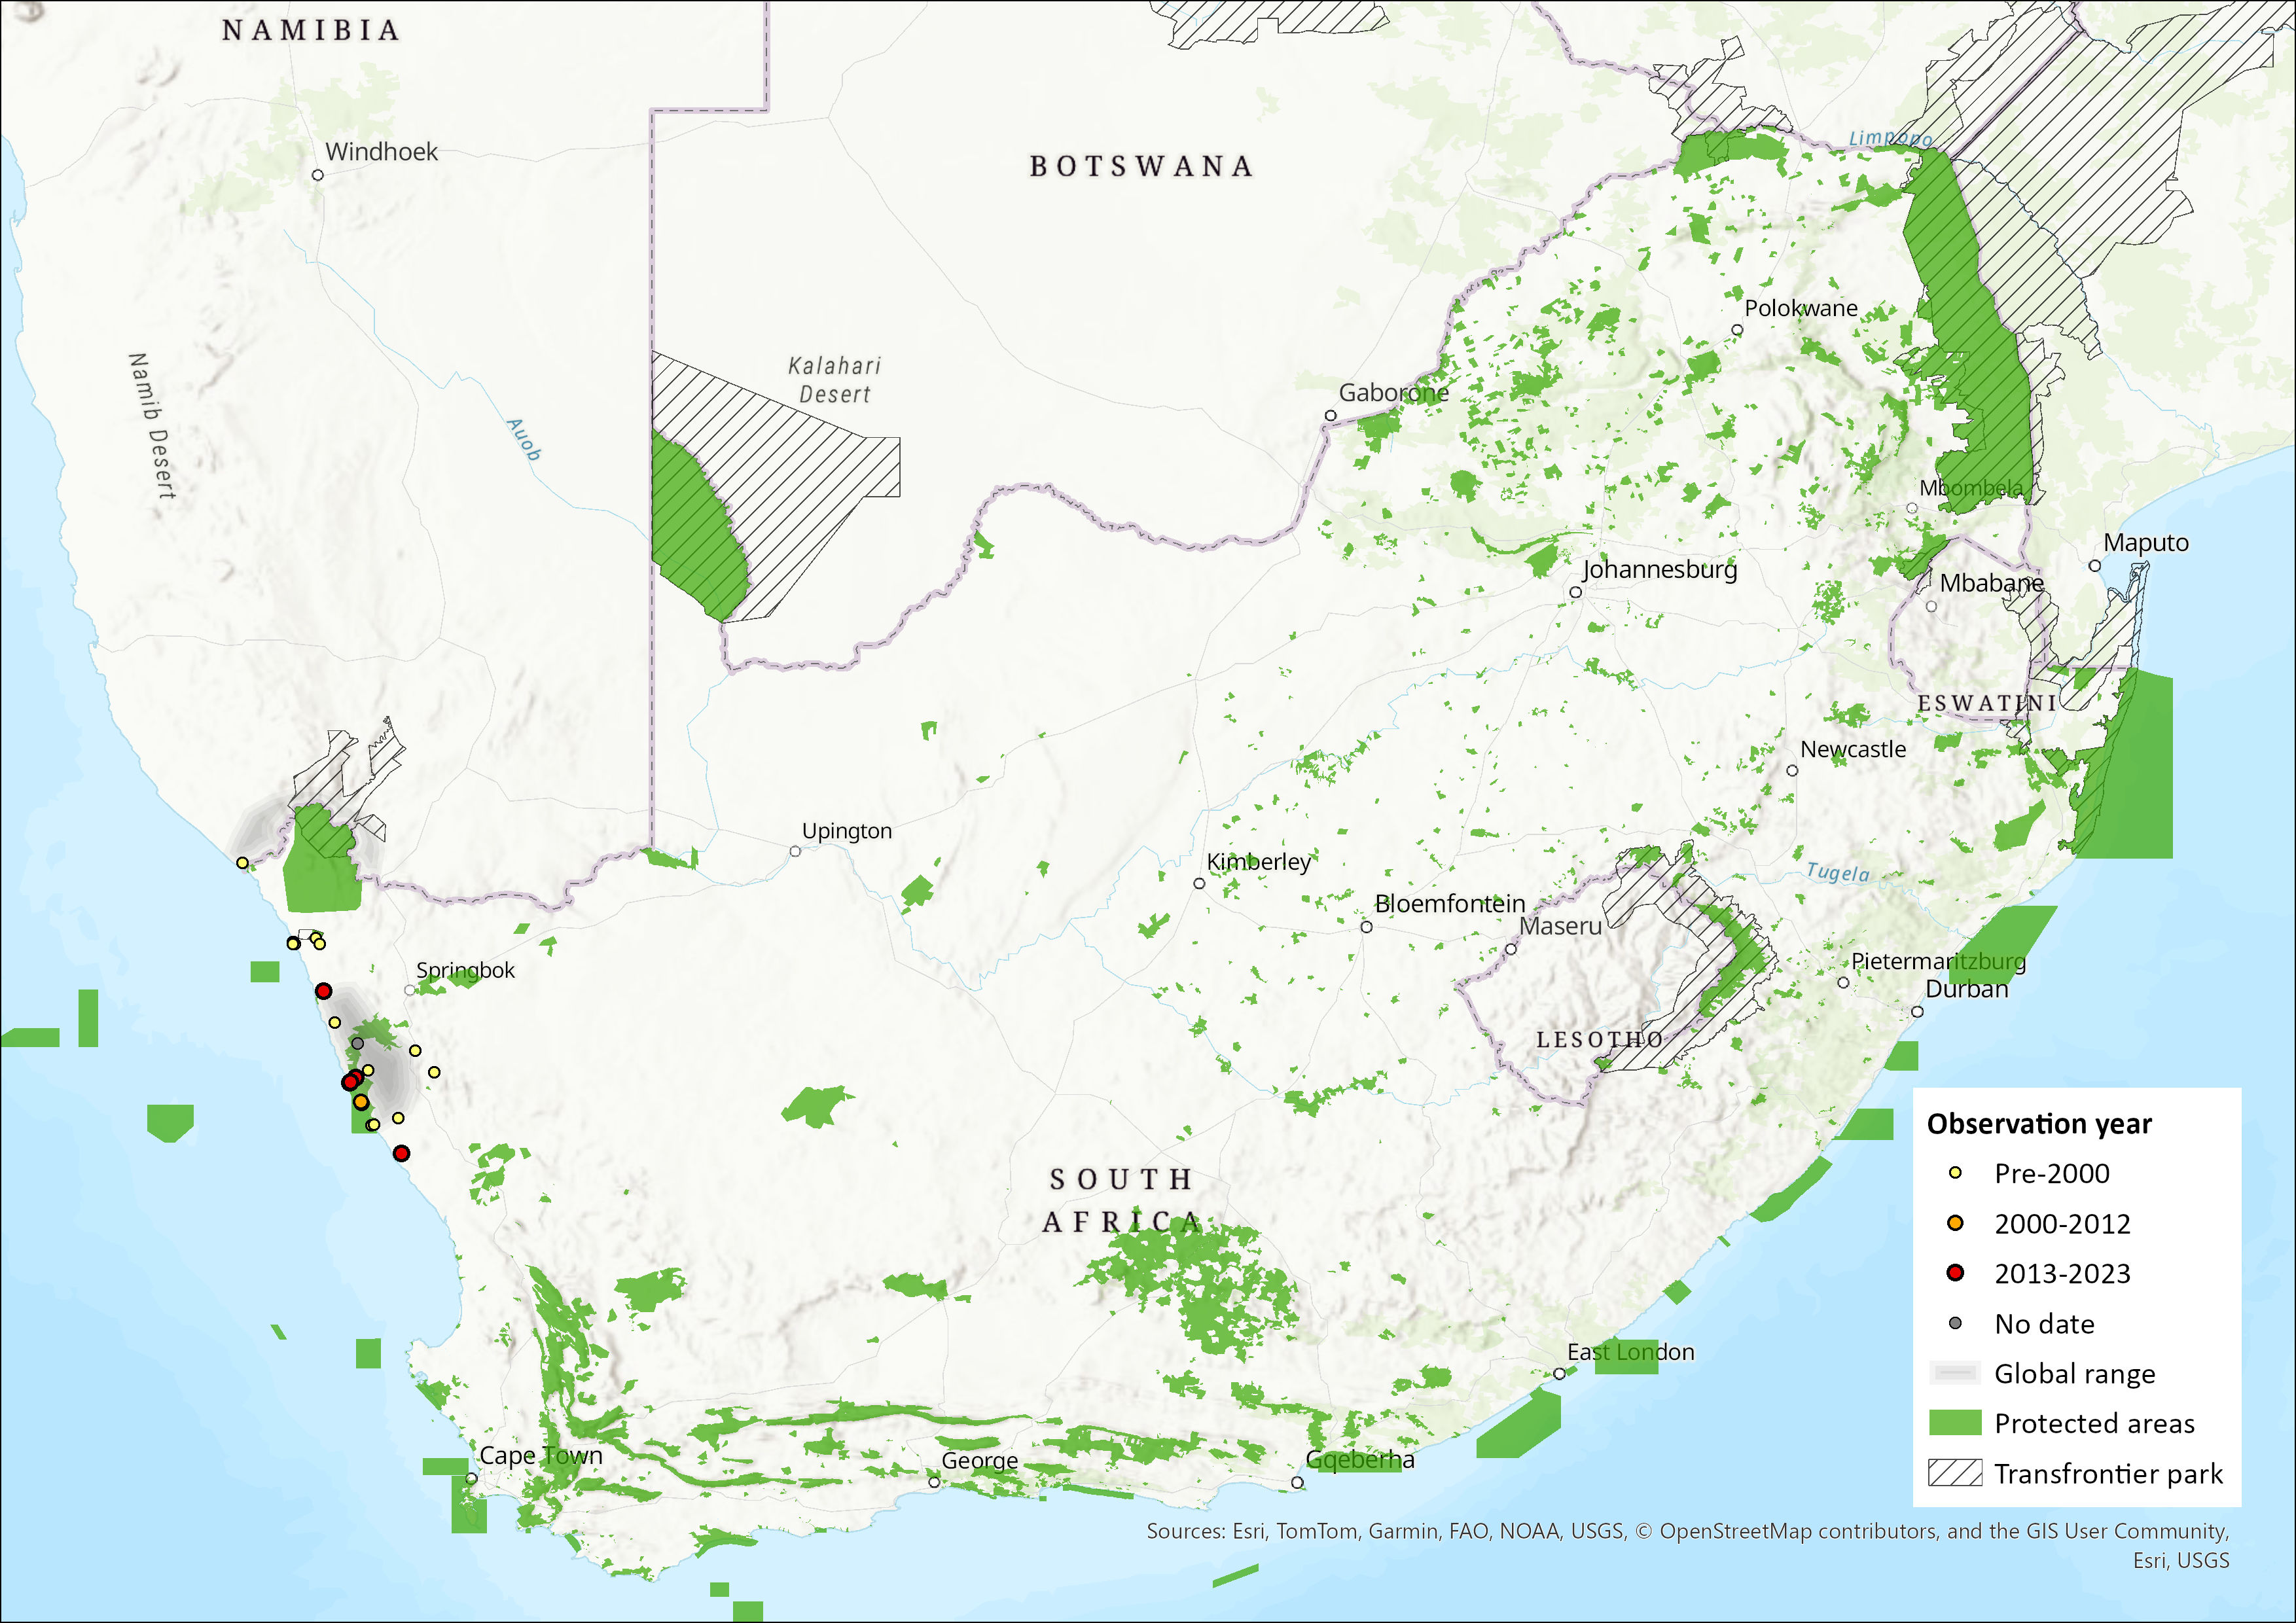
Task: Click the LESOTHO country label
Action: click(x=1599, y=1040)
